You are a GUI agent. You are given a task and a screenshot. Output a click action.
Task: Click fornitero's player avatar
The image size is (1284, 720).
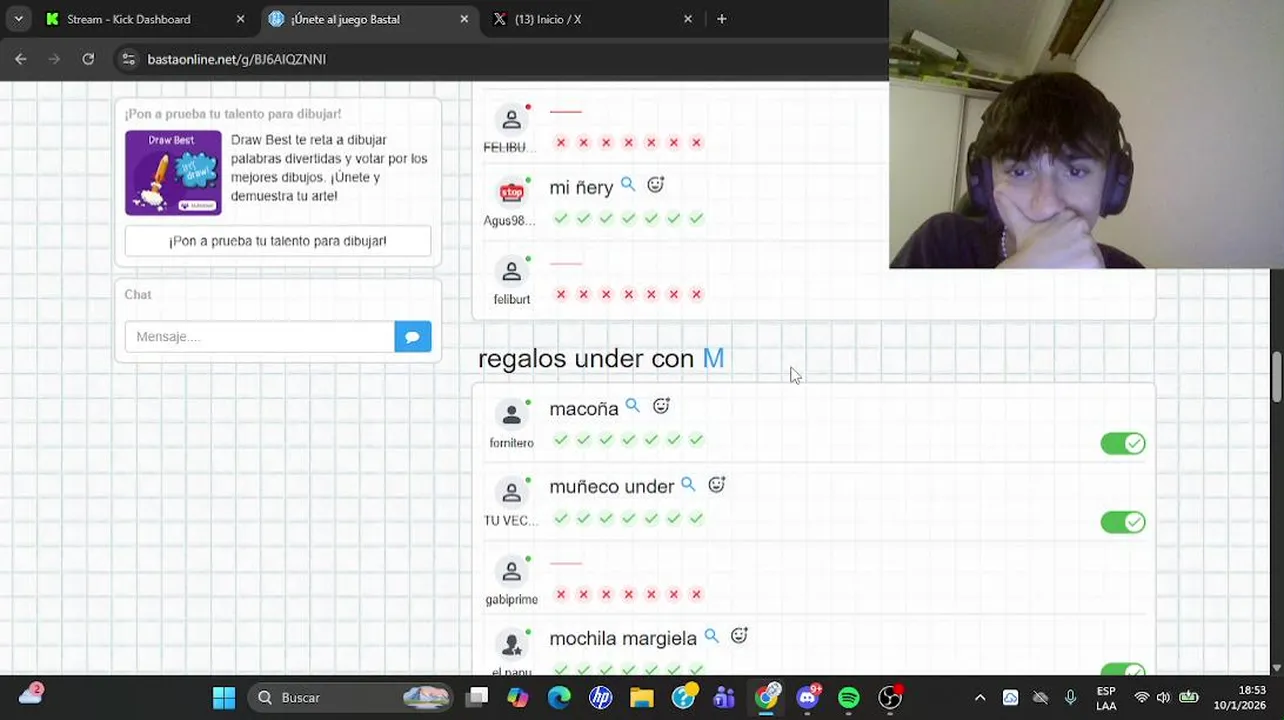click(x=511, y=414)
